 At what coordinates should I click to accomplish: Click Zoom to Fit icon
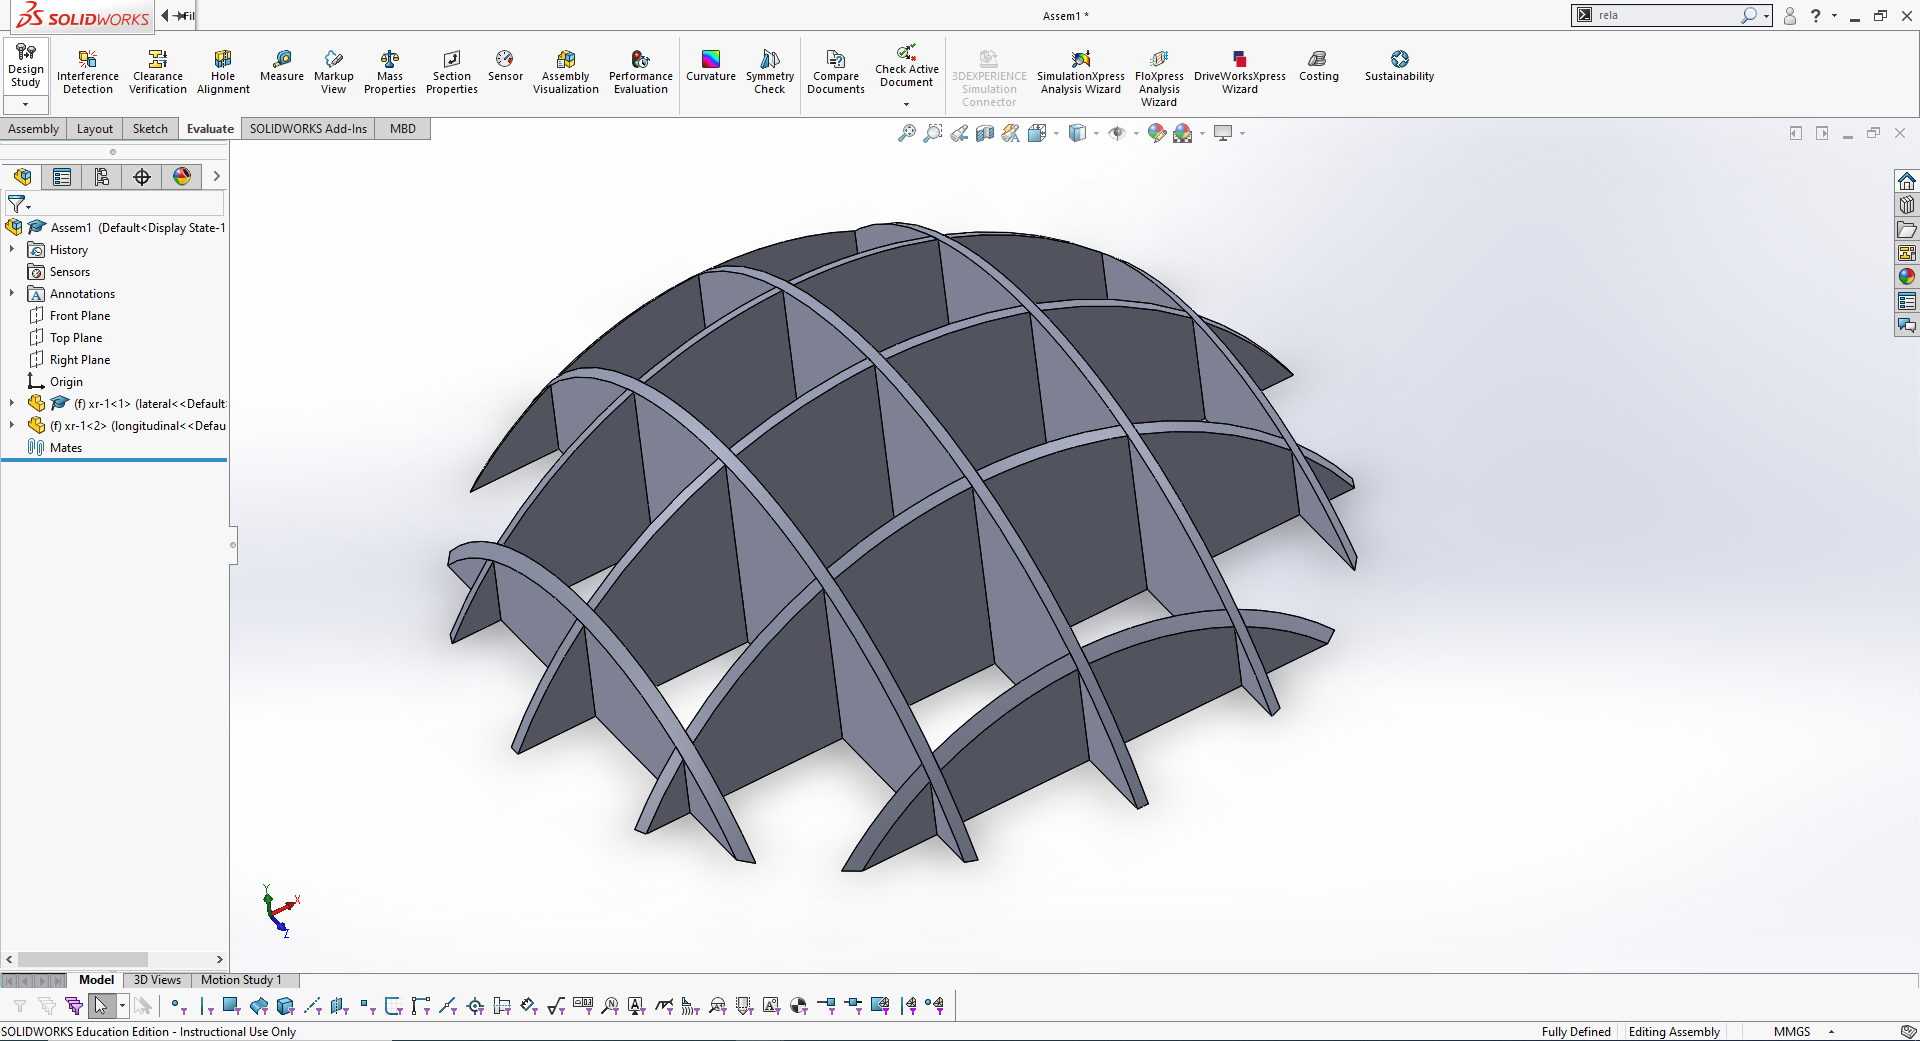(907, 133)
